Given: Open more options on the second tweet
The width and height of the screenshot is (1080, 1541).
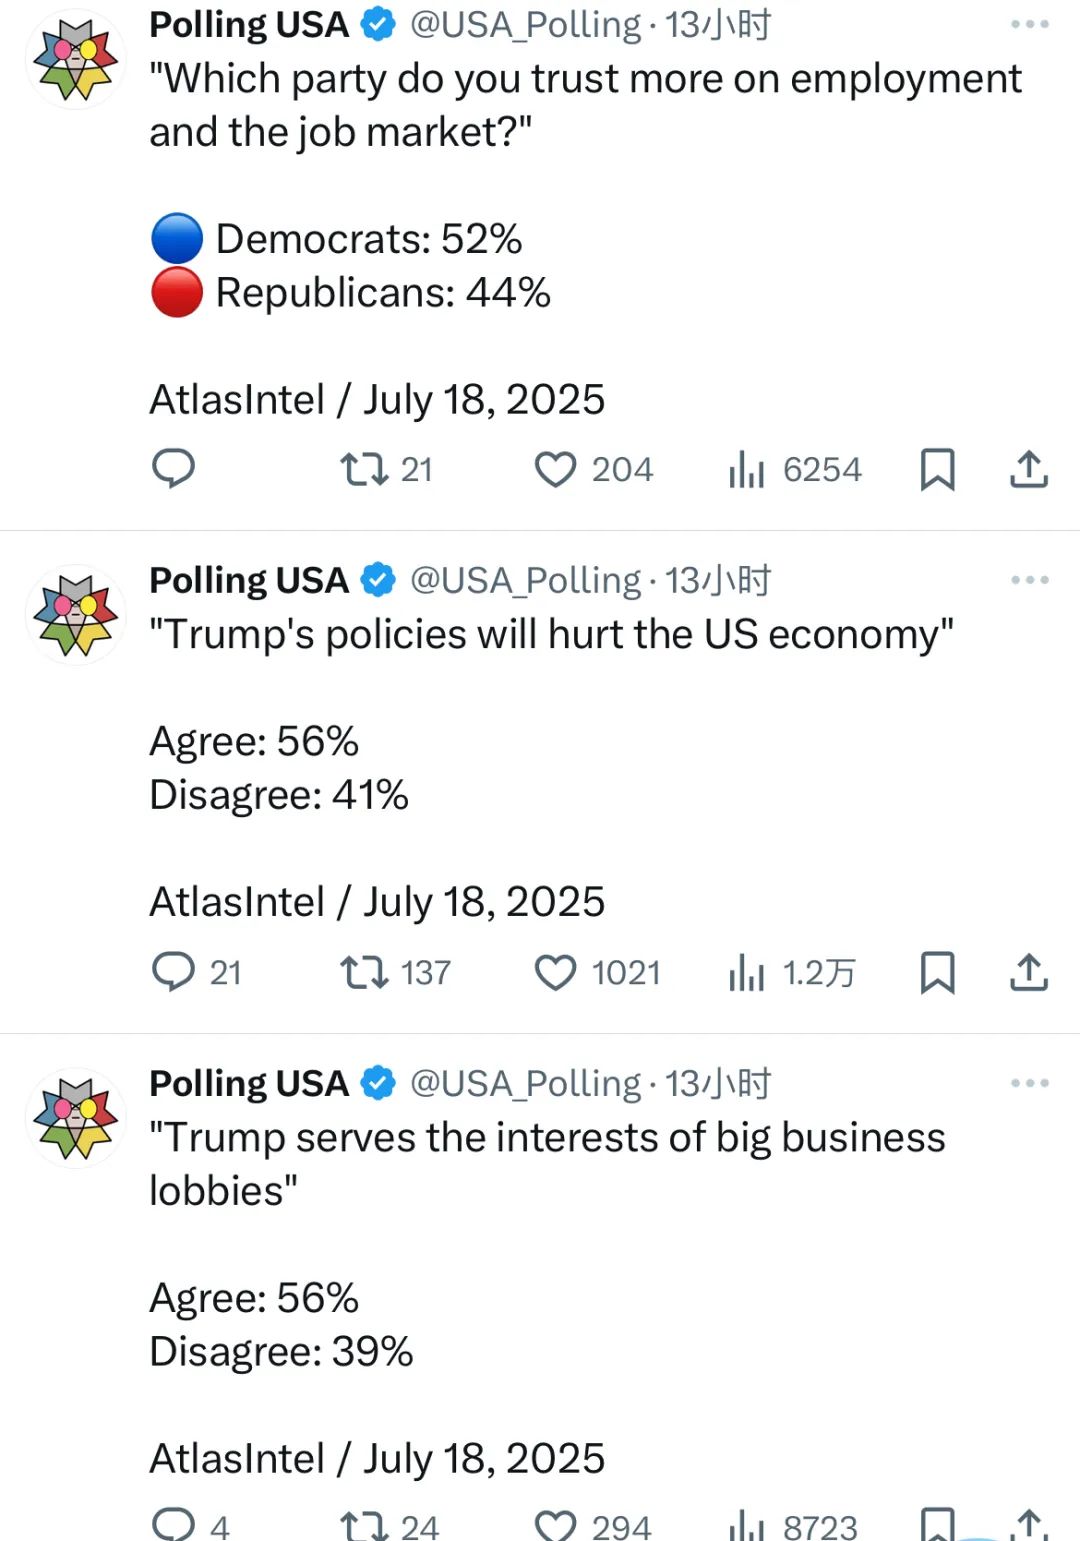Looking at the screenshot, I should click(1029, 580).
